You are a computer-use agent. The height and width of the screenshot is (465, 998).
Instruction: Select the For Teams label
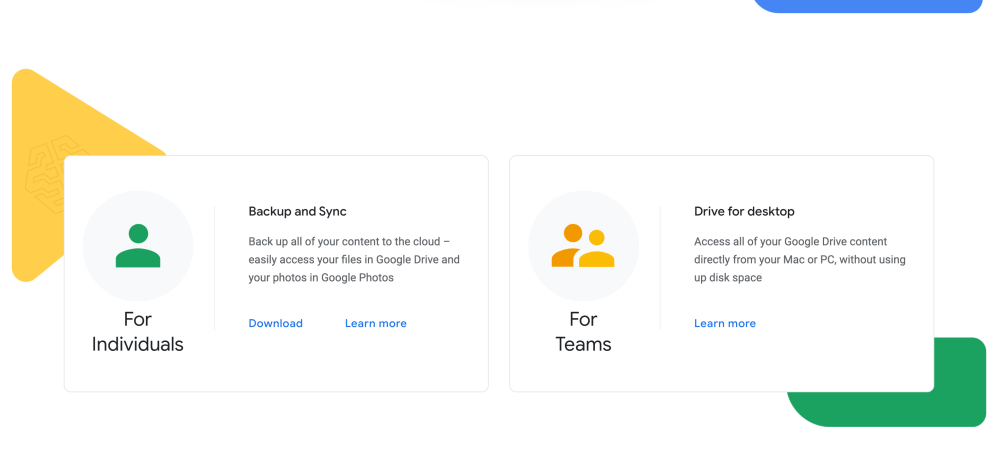coord(583,332)
